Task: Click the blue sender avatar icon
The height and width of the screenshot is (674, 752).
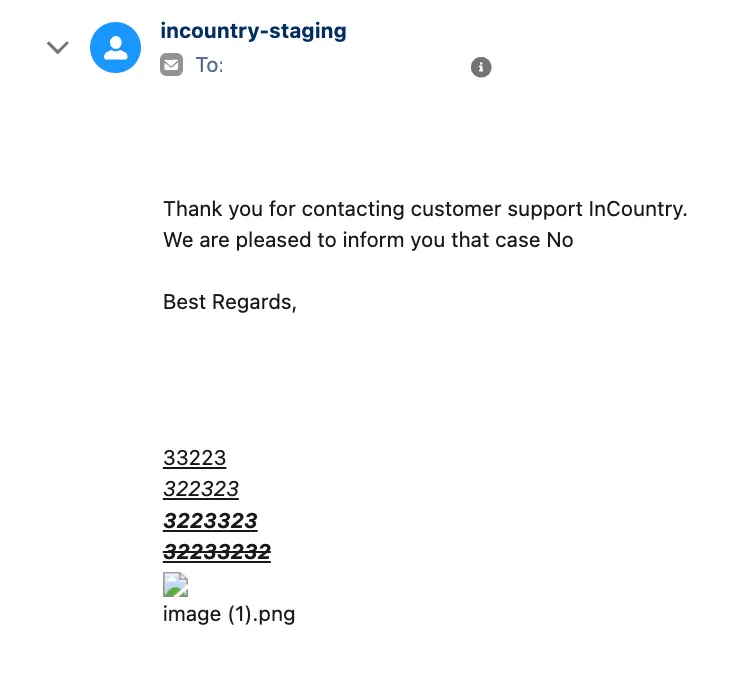Action: tap(116, 47)
